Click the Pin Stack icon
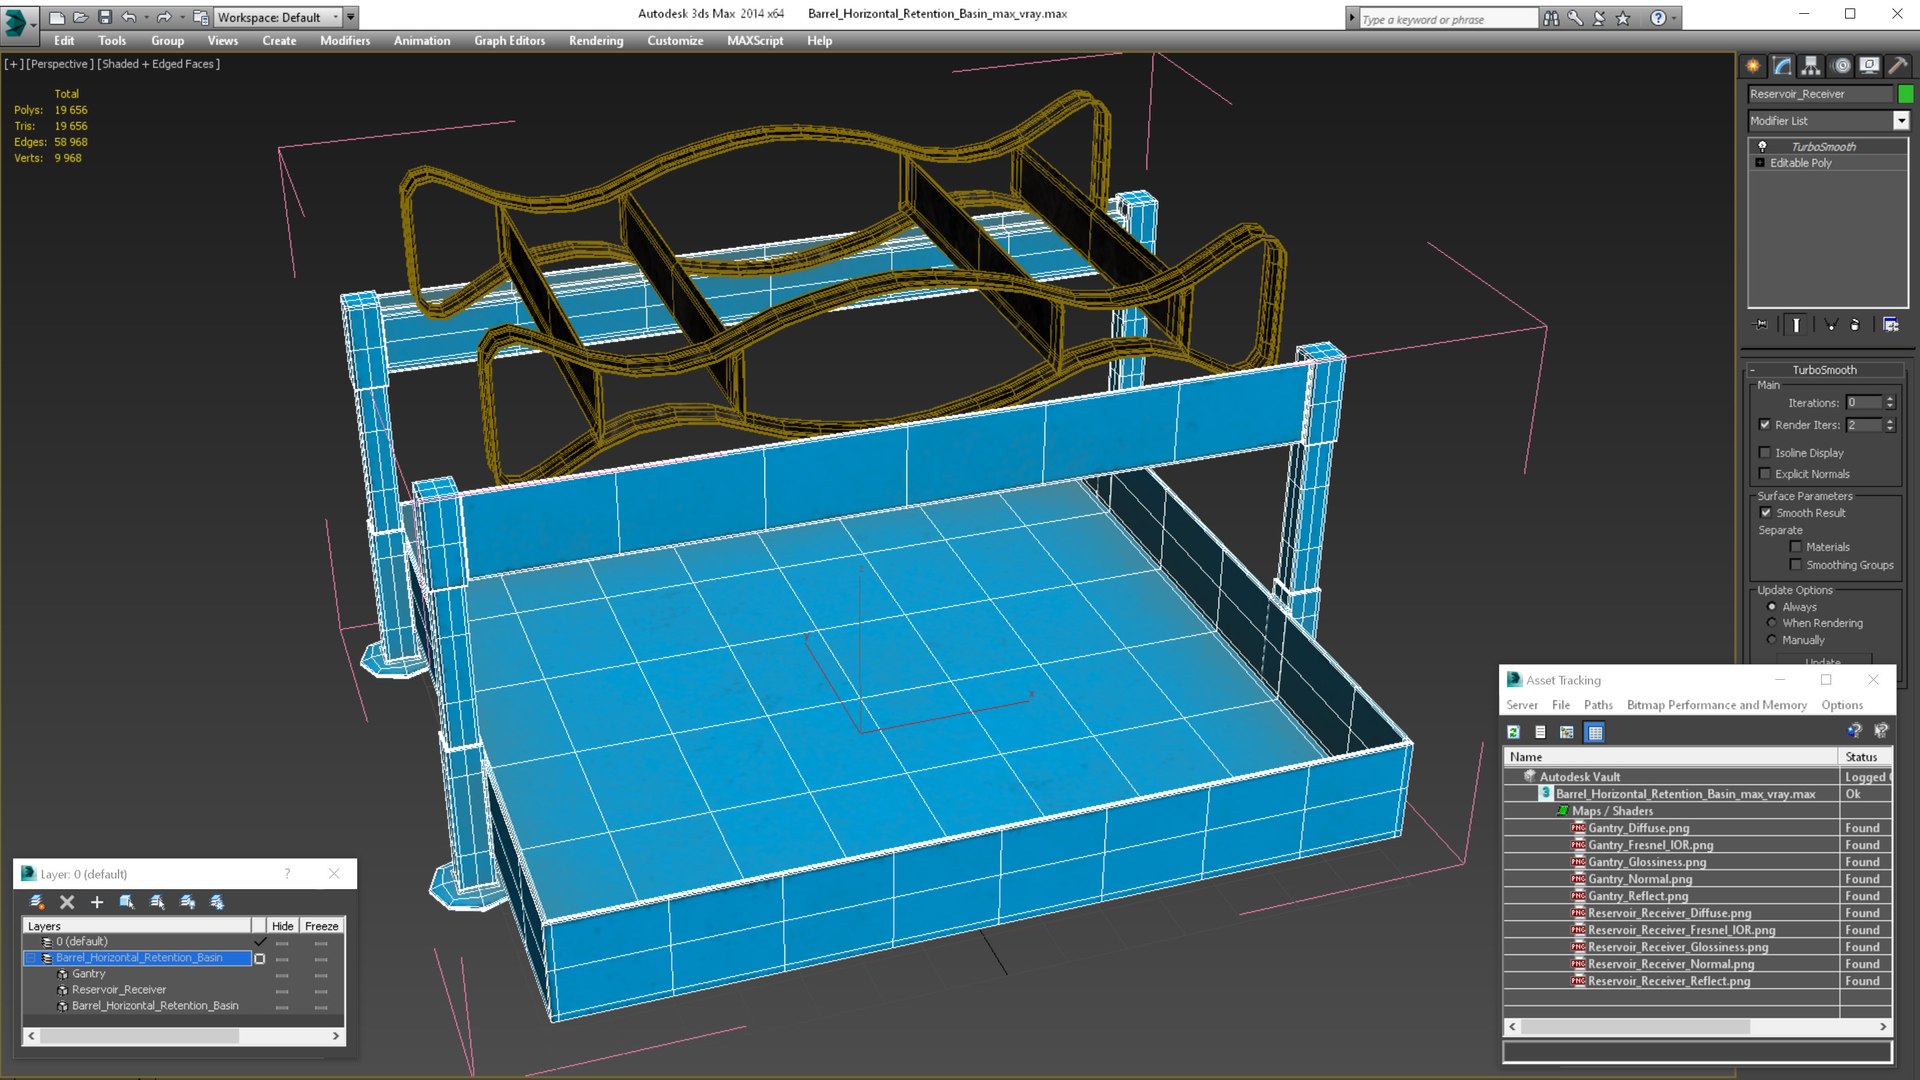Image resolution: width=1920 pixels, height=1080 pixels. pos(1761,325)
